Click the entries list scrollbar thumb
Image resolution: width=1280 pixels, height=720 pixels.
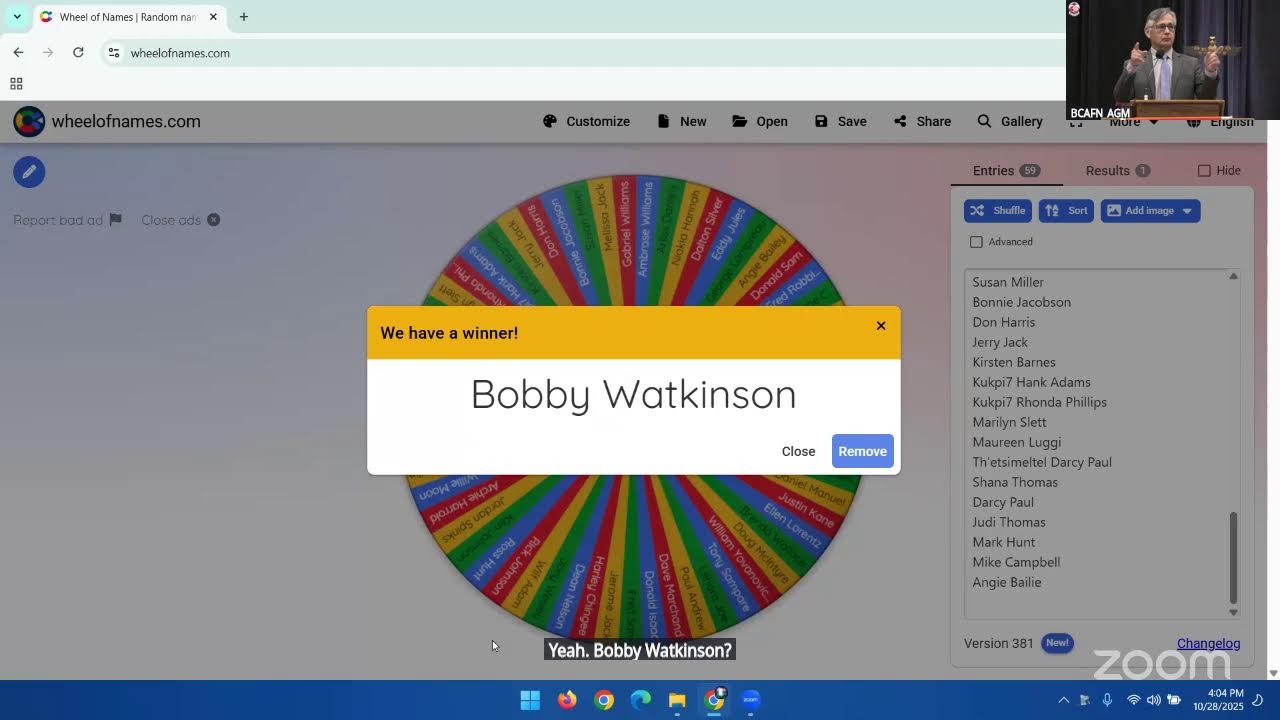point(1233,557)
